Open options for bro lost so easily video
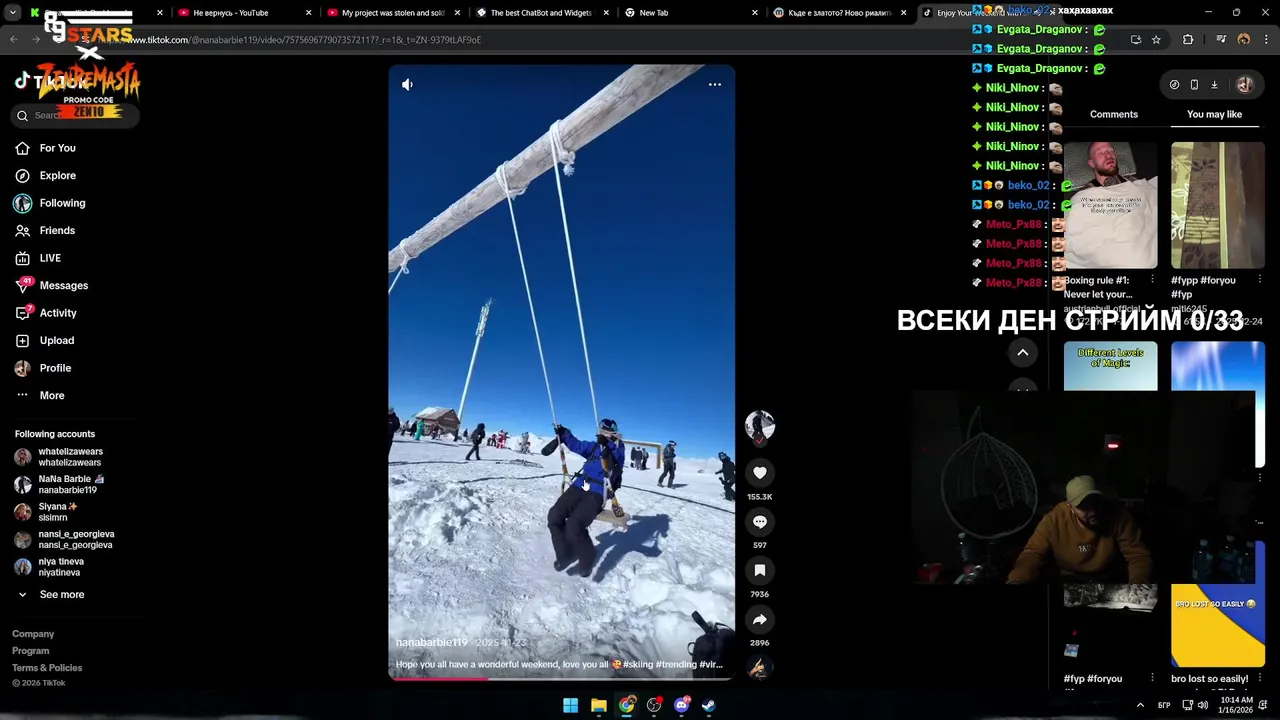 (1259, 679)
